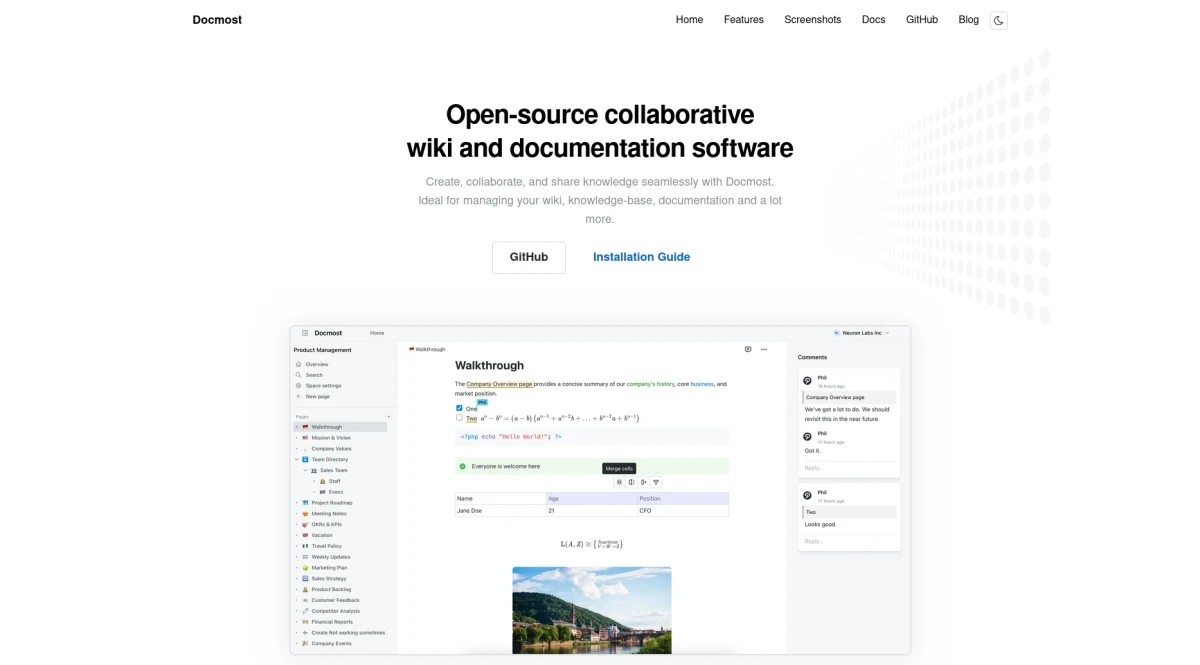Click the Docmost logo text at top left
This screenshot has width=1200, height=665.
point(217,20)
